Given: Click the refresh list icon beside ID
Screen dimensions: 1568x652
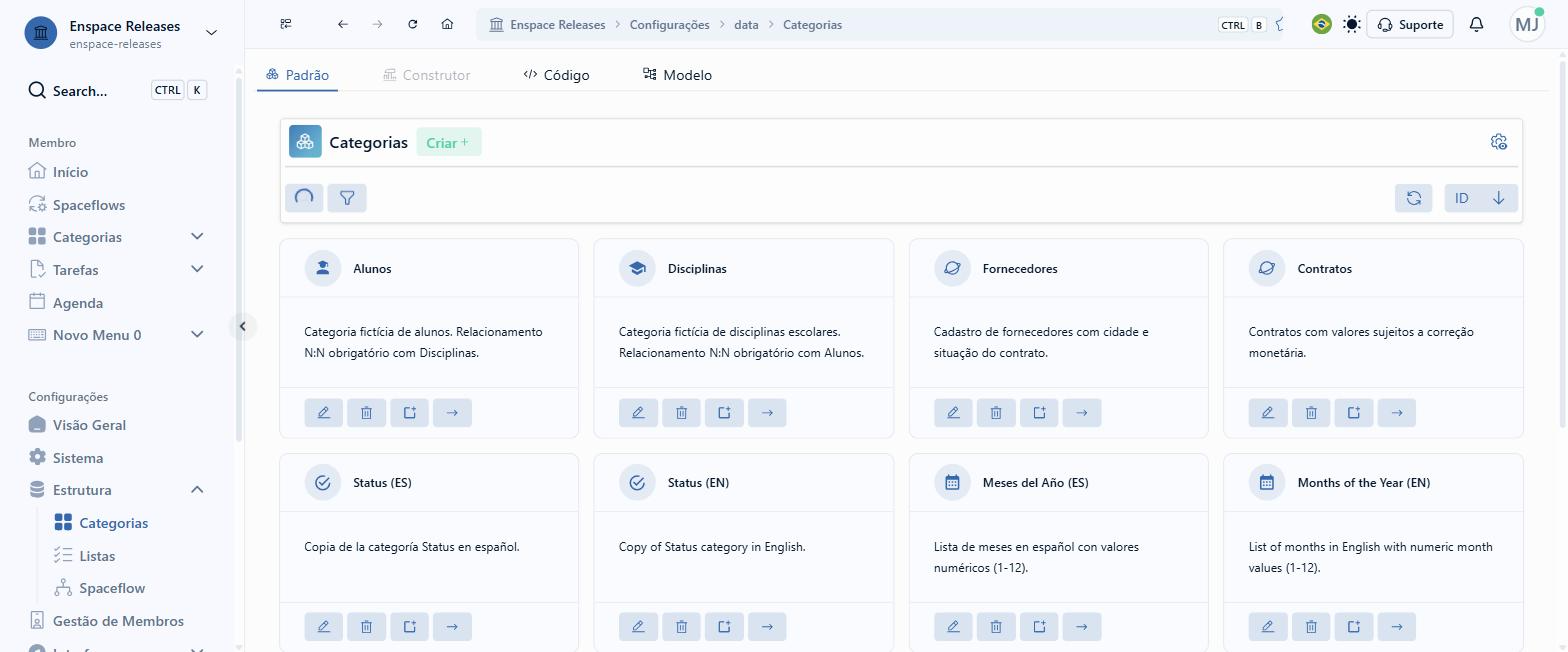Looking at the screenshot, I should pyautogui.click(x=1414, y=198).
